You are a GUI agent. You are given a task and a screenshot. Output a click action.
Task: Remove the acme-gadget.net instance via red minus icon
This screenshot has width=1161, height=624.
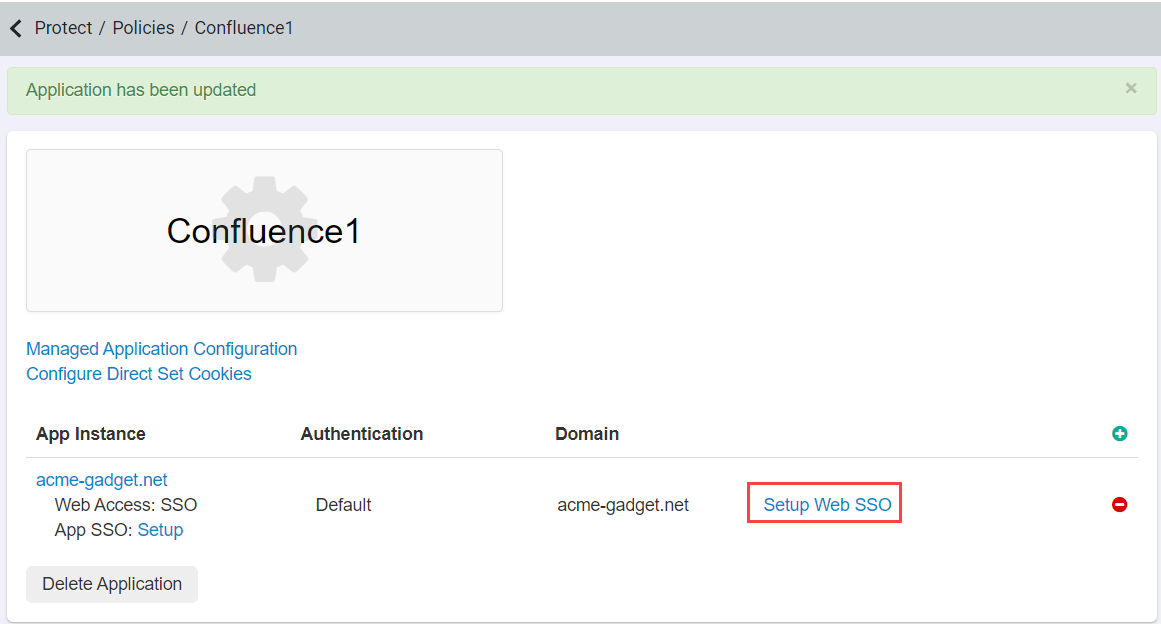[1120, 506]
